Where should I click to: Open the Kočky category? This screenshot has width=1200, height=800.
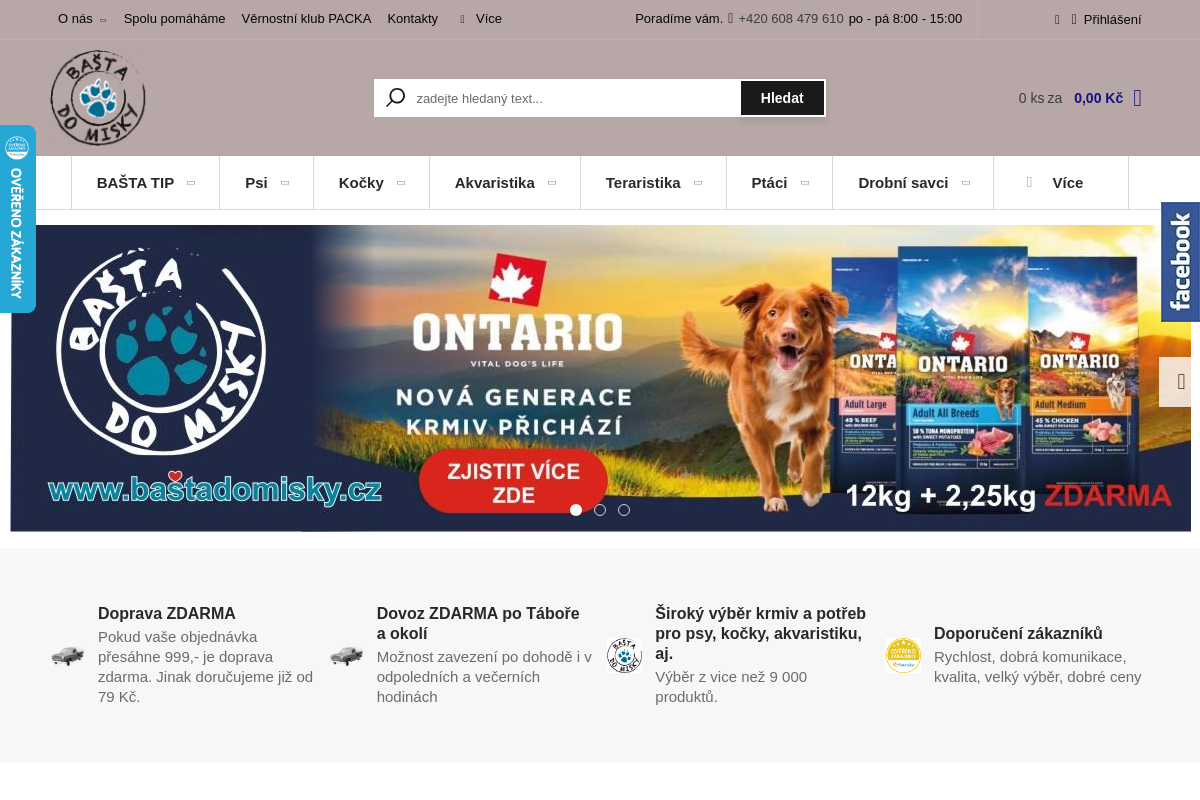point(361,183)
